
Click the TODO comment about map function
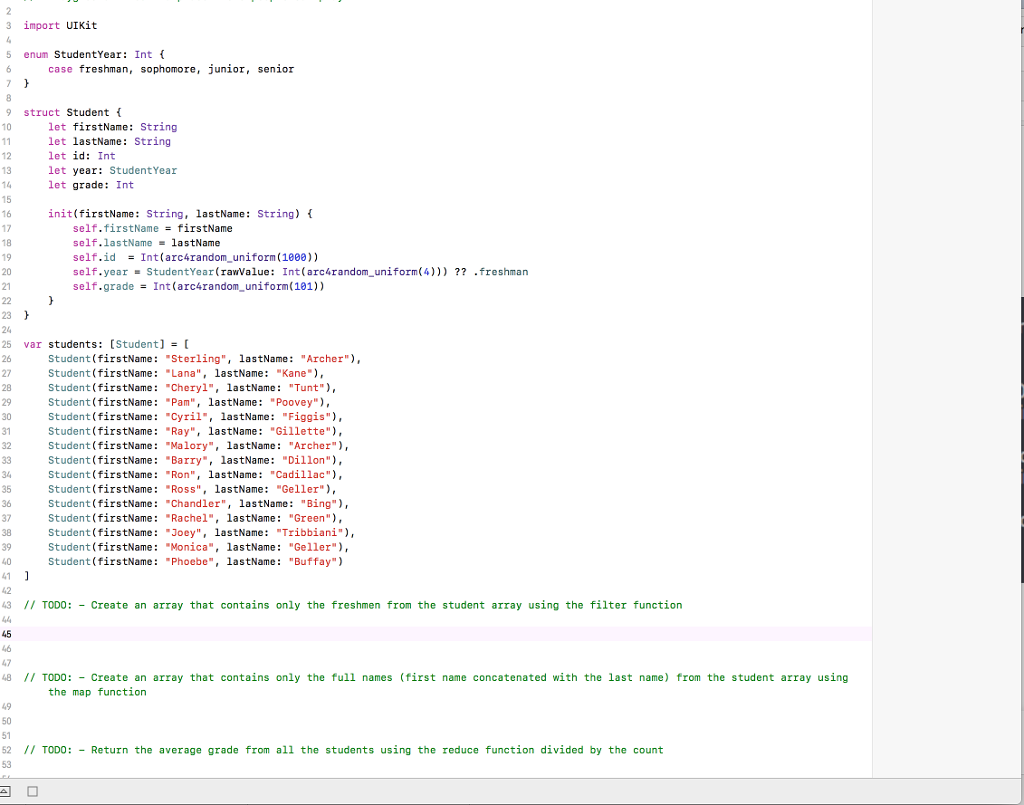point(400,677)
